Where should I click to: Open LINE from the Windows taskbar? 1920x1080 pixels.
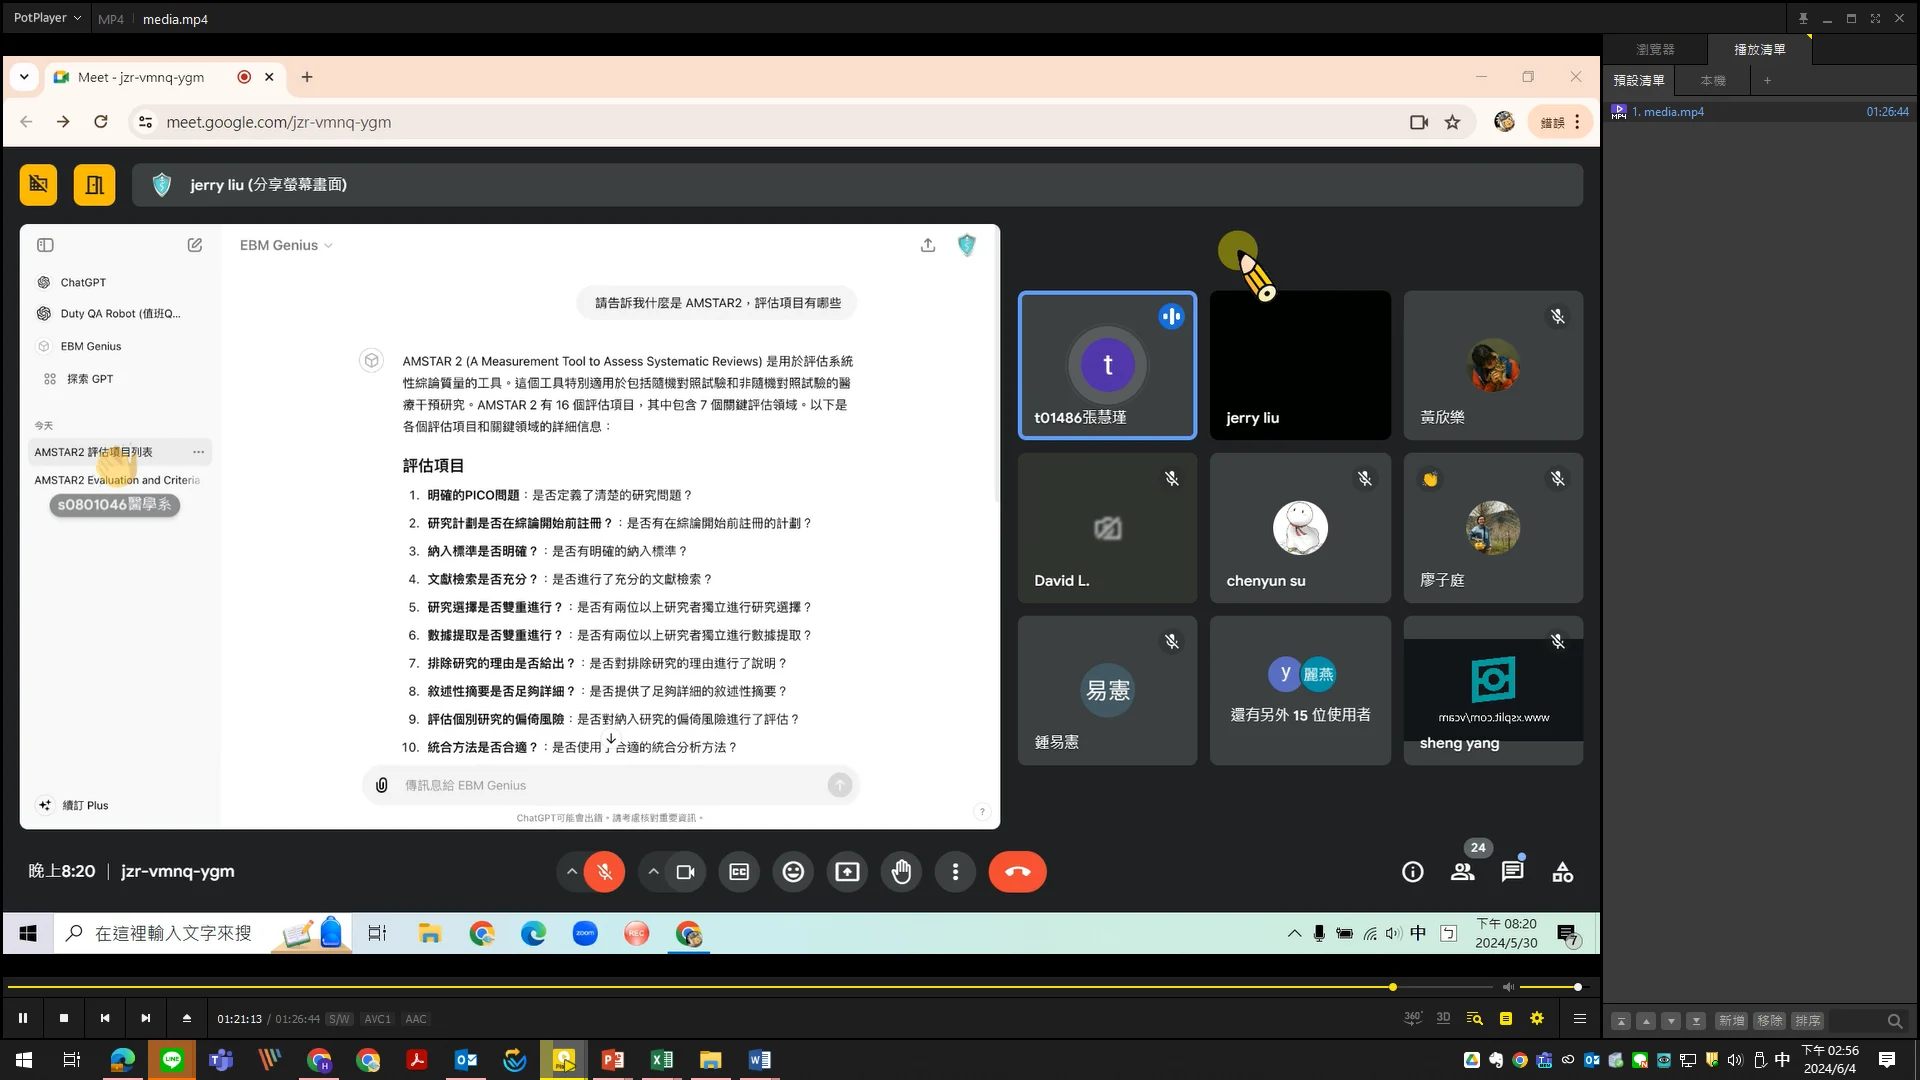click(172, 1060)
